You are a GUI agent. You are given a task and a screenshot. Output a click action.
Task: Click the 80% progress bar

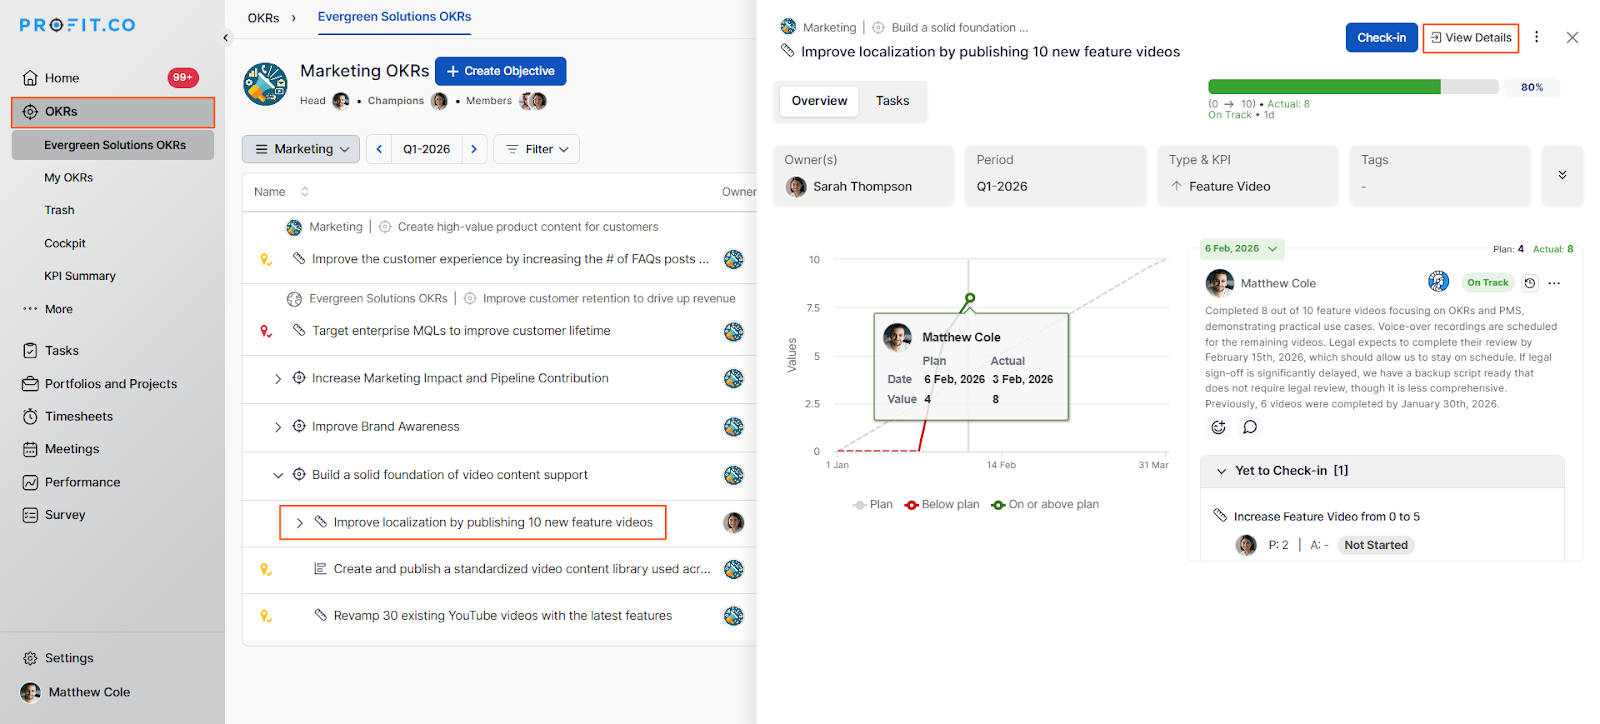pos(1353,87)
